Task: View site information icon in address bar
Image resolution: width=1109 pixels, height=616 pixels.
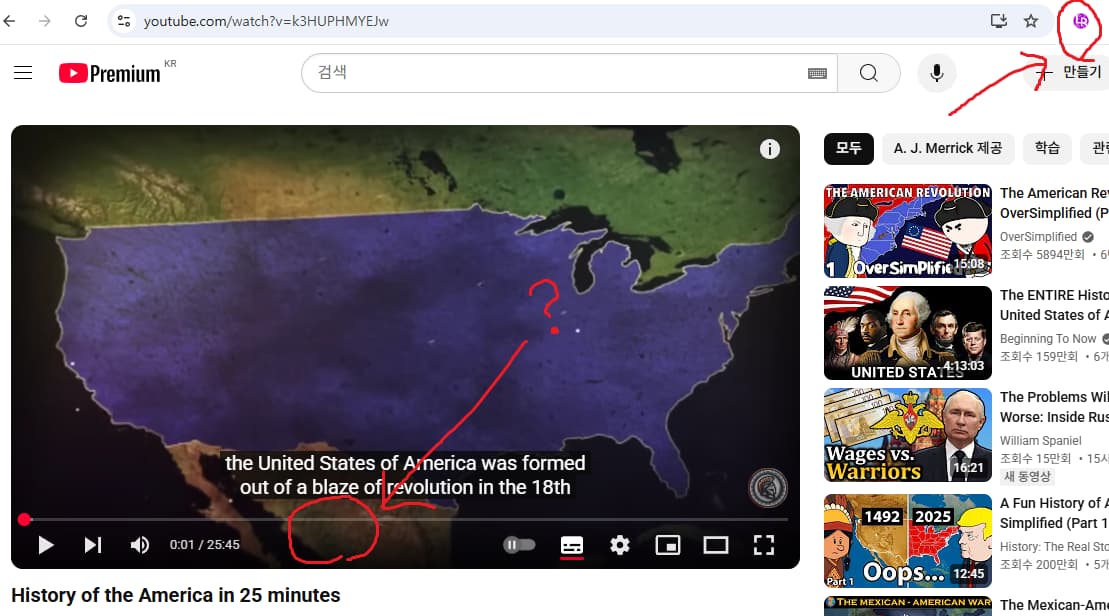Action: point(124,21)
